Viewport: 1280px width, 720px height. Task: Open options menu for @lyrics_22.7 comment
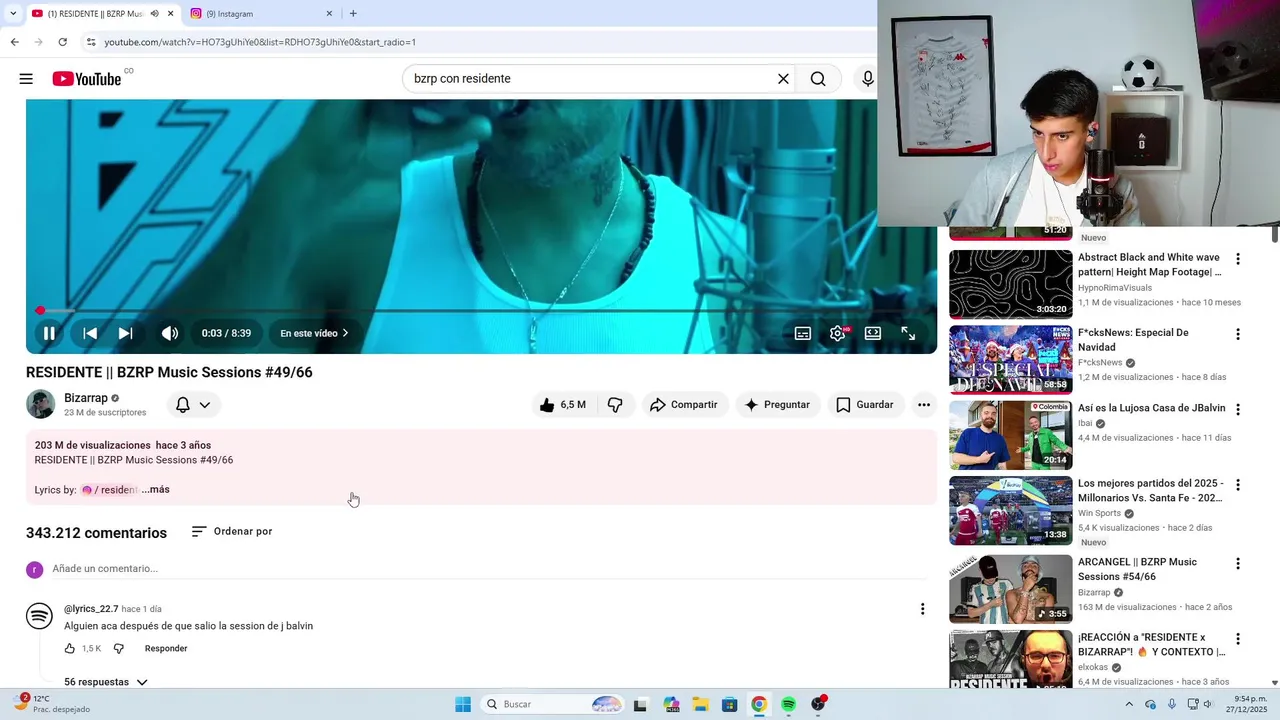[x=922, y=609]
